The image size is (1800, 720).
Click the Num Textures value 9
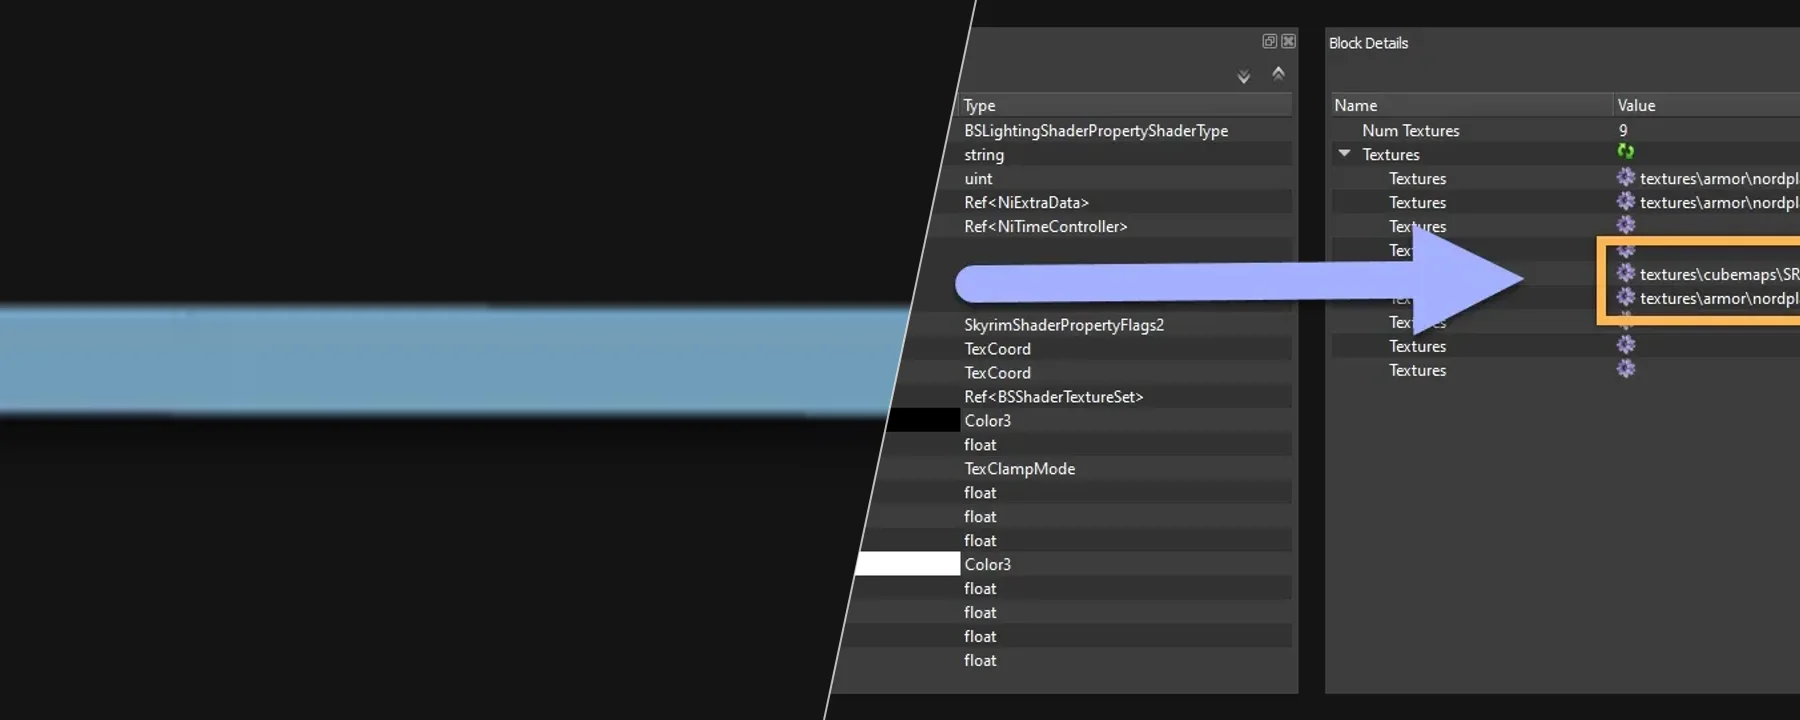(x=1623, y=130)
